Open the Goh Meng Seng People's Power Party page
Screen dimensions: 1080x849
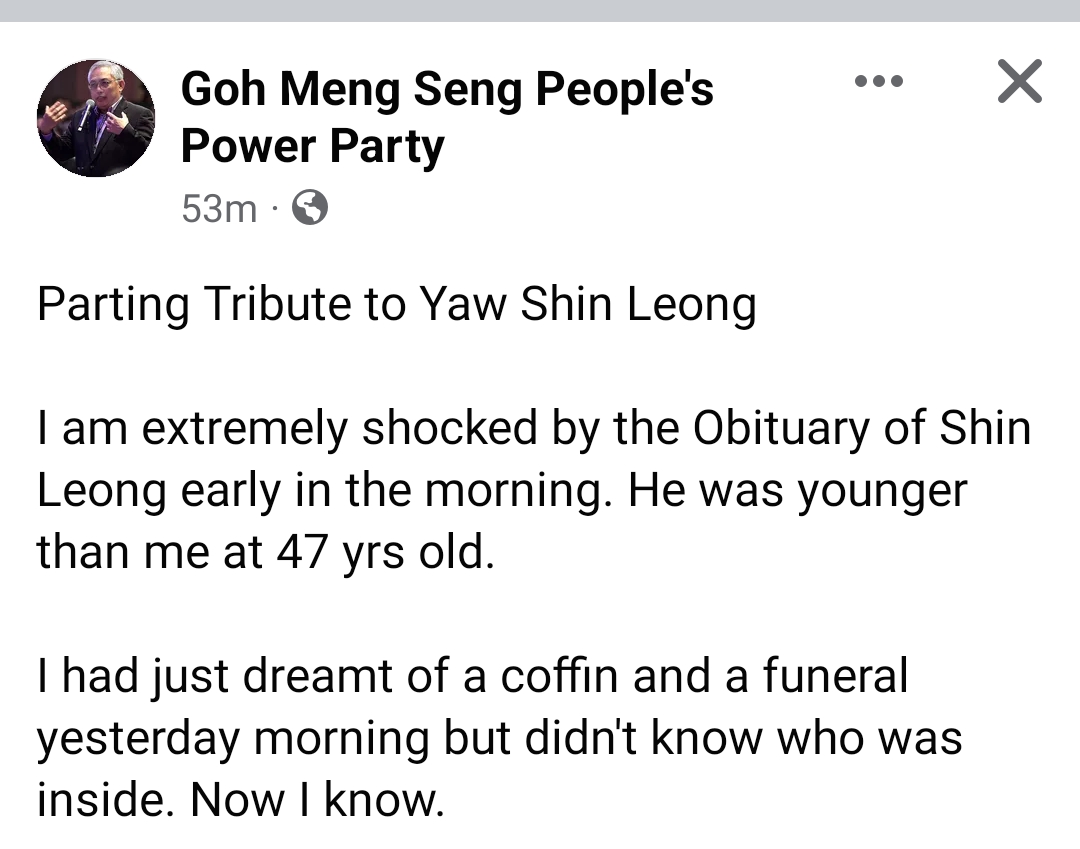click(x=446, y=91)
